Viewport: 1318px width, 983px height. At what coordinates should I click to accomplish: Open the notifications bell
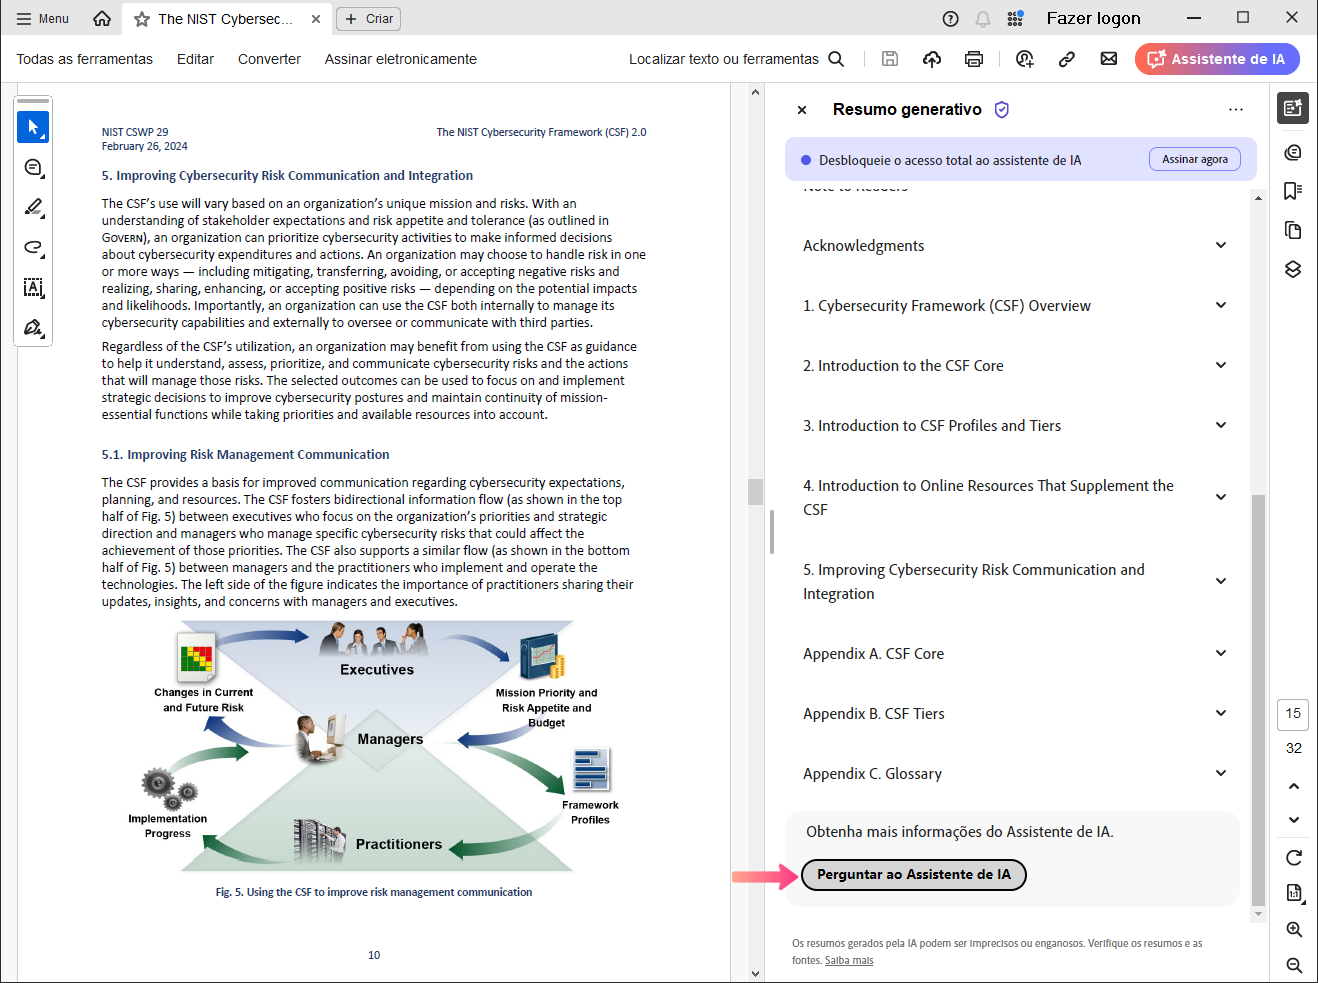983,18
